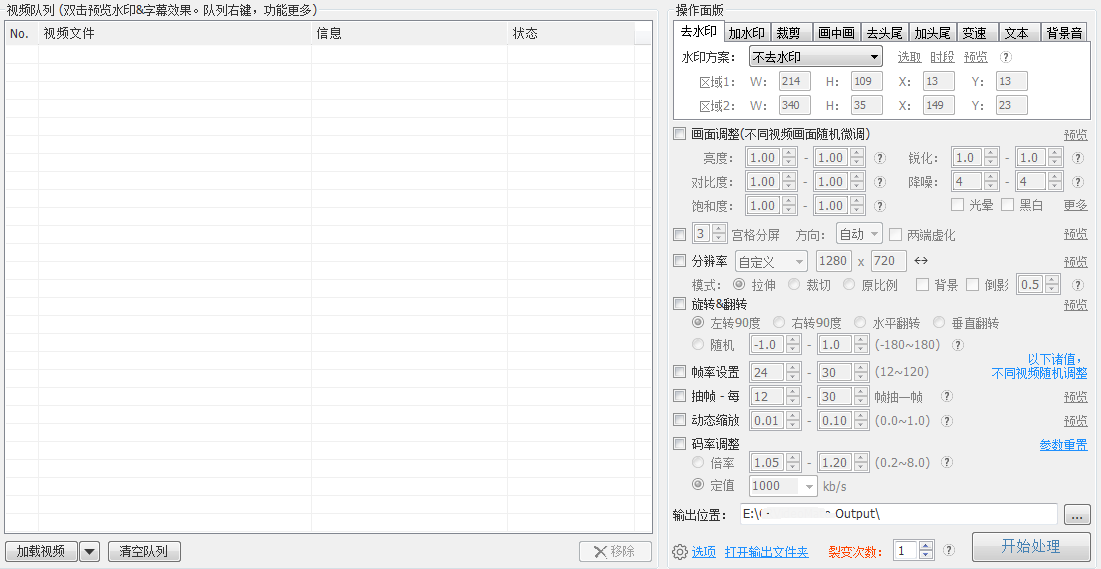The width and height of the screenshot is (1101, 569).
Task: Enable the 旋转&翻转 checkbox
Action: click(x=680, y=304)
